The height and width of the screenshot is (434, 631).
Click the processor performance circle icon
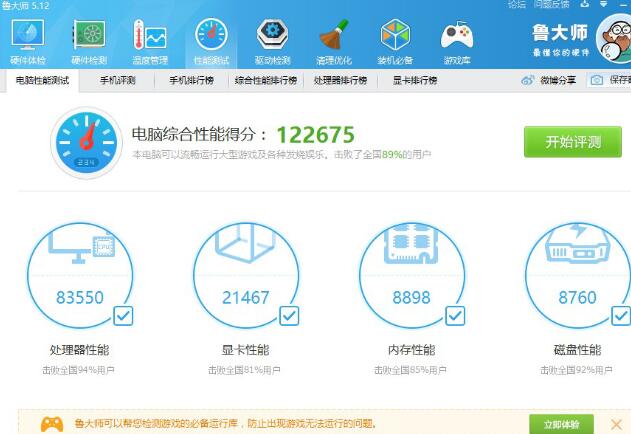tap(80, 275)
